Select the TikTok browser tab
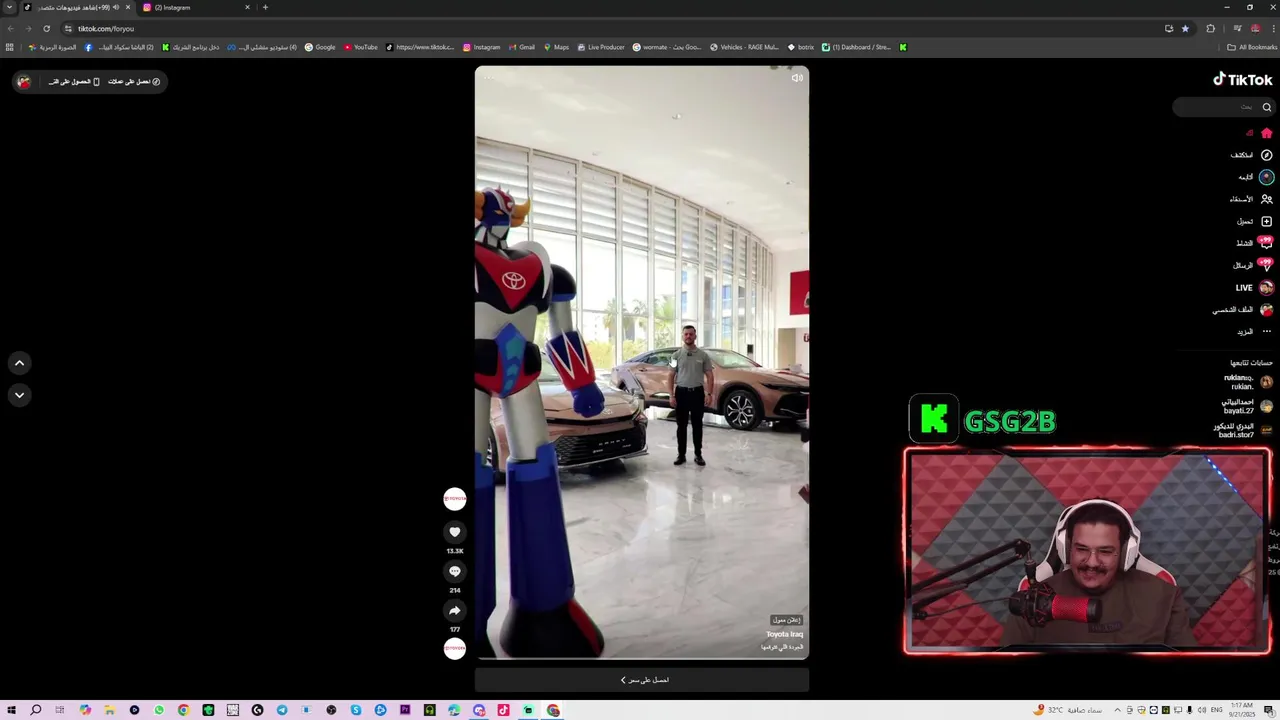Viewport: 1280px width, 720px height. tap(78, 7)
